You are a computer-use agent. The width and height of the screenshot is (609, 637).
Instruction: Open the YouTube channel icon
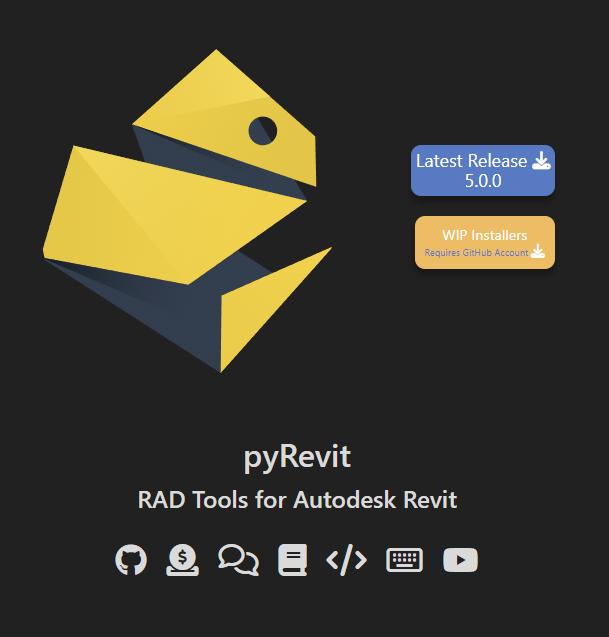460,560
